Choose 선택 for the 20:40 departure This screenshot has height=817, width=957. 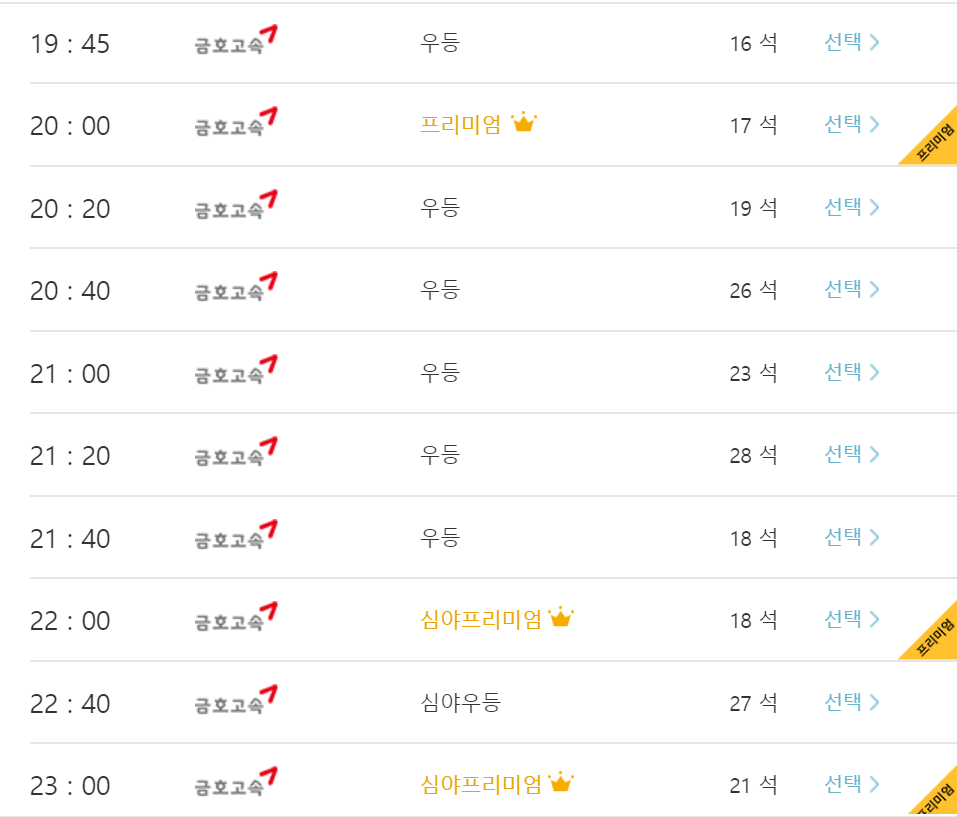(x=851, y=289)
